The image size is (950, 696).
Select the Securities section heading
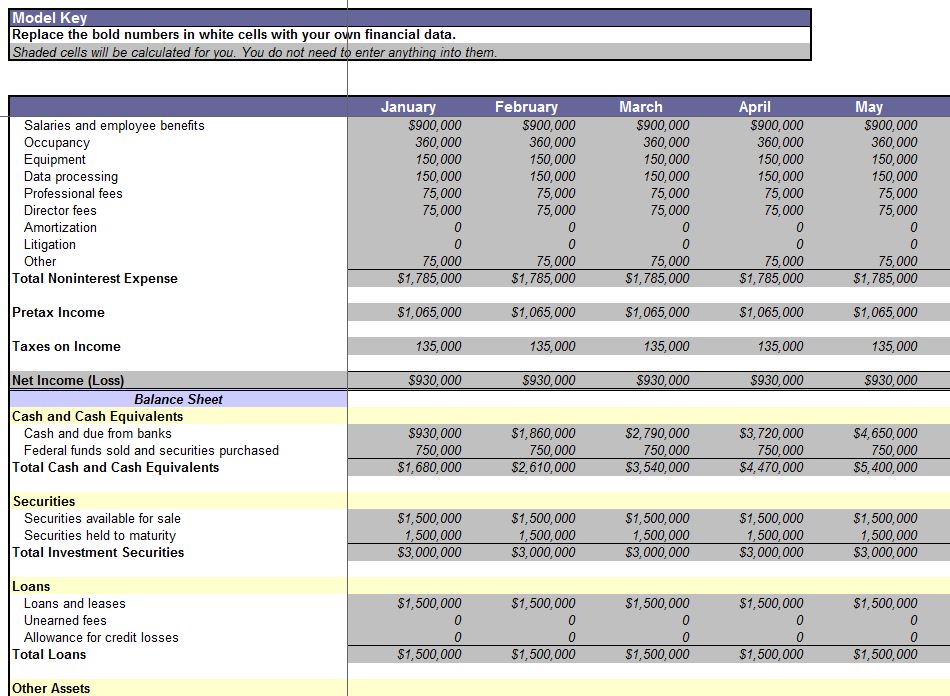coord(44,502)
